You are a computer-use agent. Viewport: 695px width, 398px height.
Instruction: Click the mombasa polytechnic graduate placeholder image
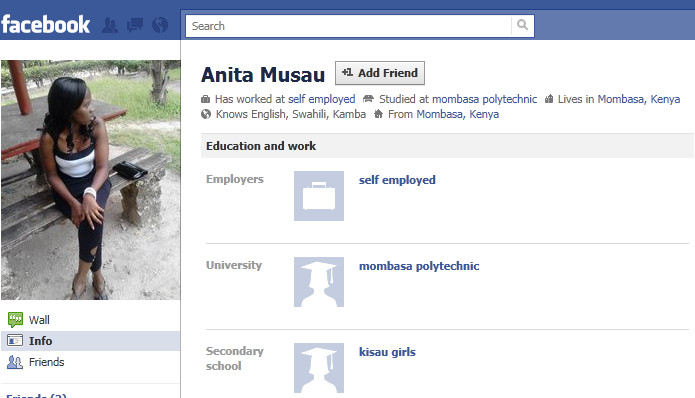point(319,281)
